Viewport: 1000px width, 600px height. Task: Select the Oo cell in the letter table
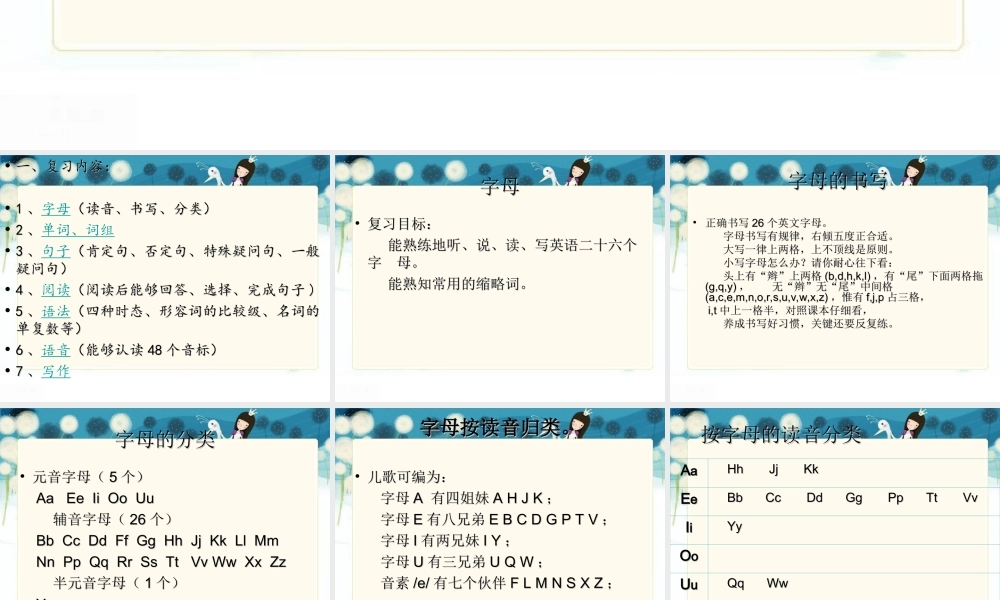[688, 556]
